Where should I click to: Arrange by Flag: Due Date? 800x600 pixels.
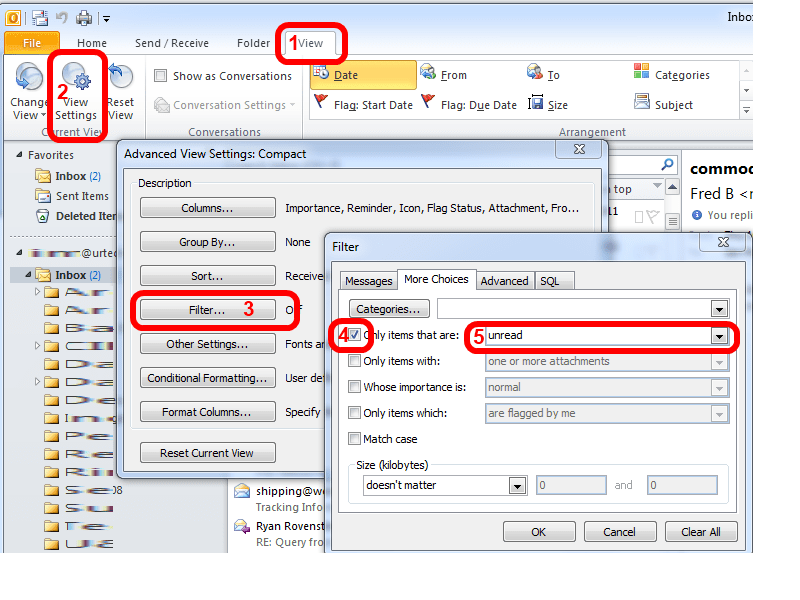pos(478,105)
